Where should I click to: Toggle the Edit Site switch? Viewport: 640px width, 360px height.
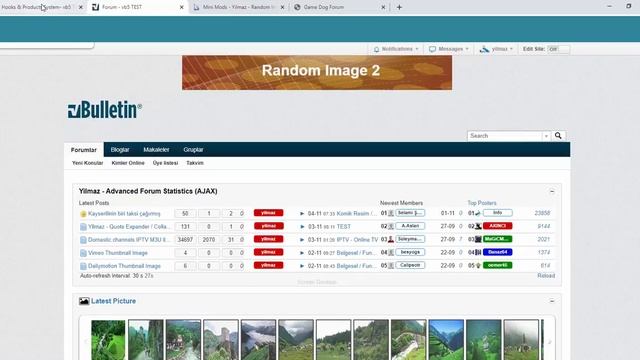(x=558, y=49)
